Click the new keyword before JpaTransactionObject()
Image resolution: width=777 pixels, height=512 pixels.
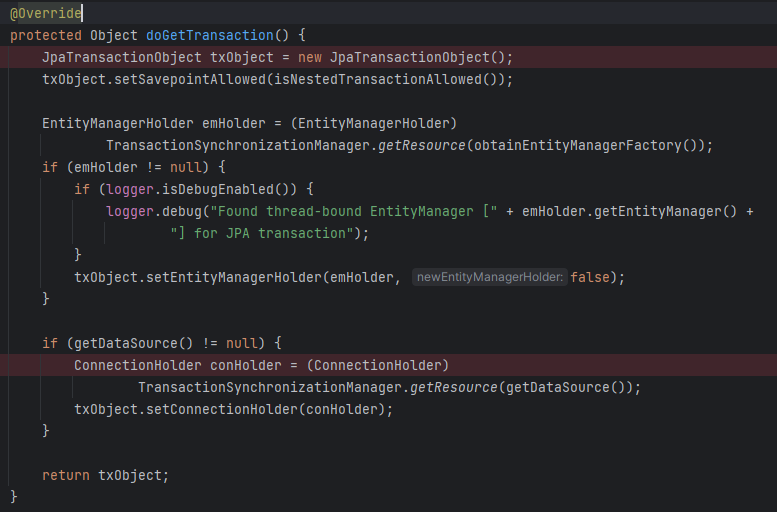[310, 57]
